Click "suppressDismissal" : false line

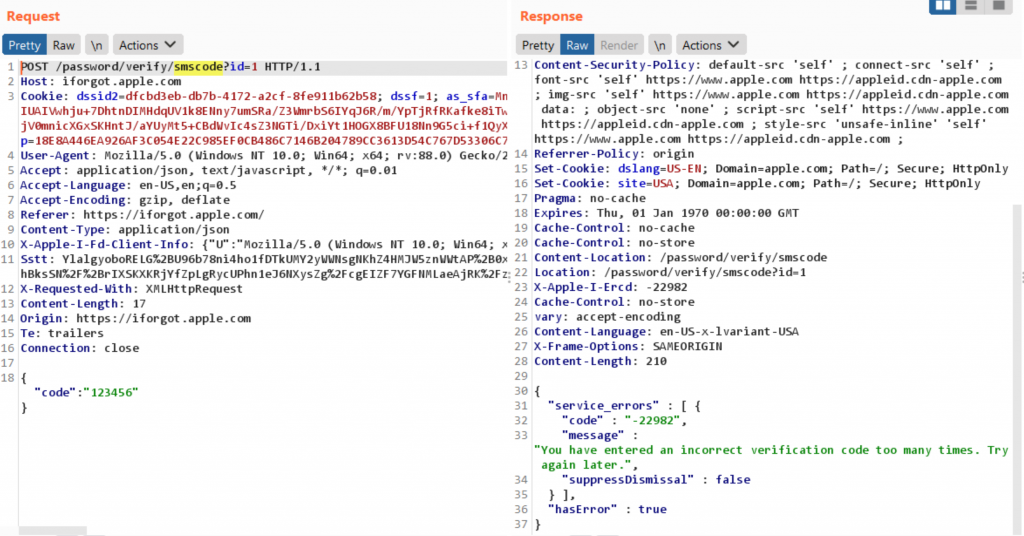pos(656,480)
